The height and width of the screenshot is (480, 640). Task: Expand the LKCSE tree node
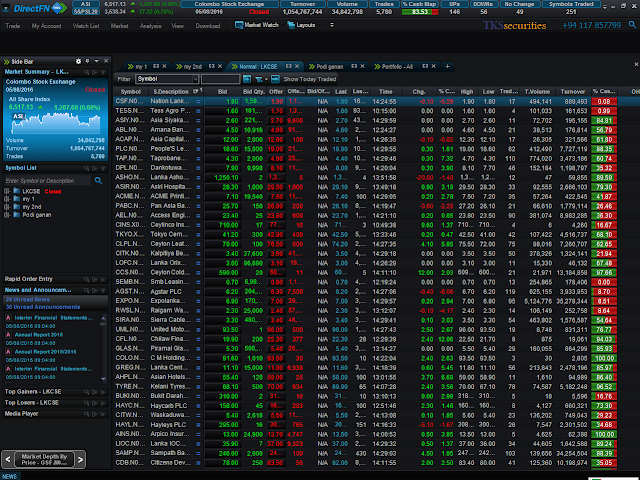[x=7, y=191]
